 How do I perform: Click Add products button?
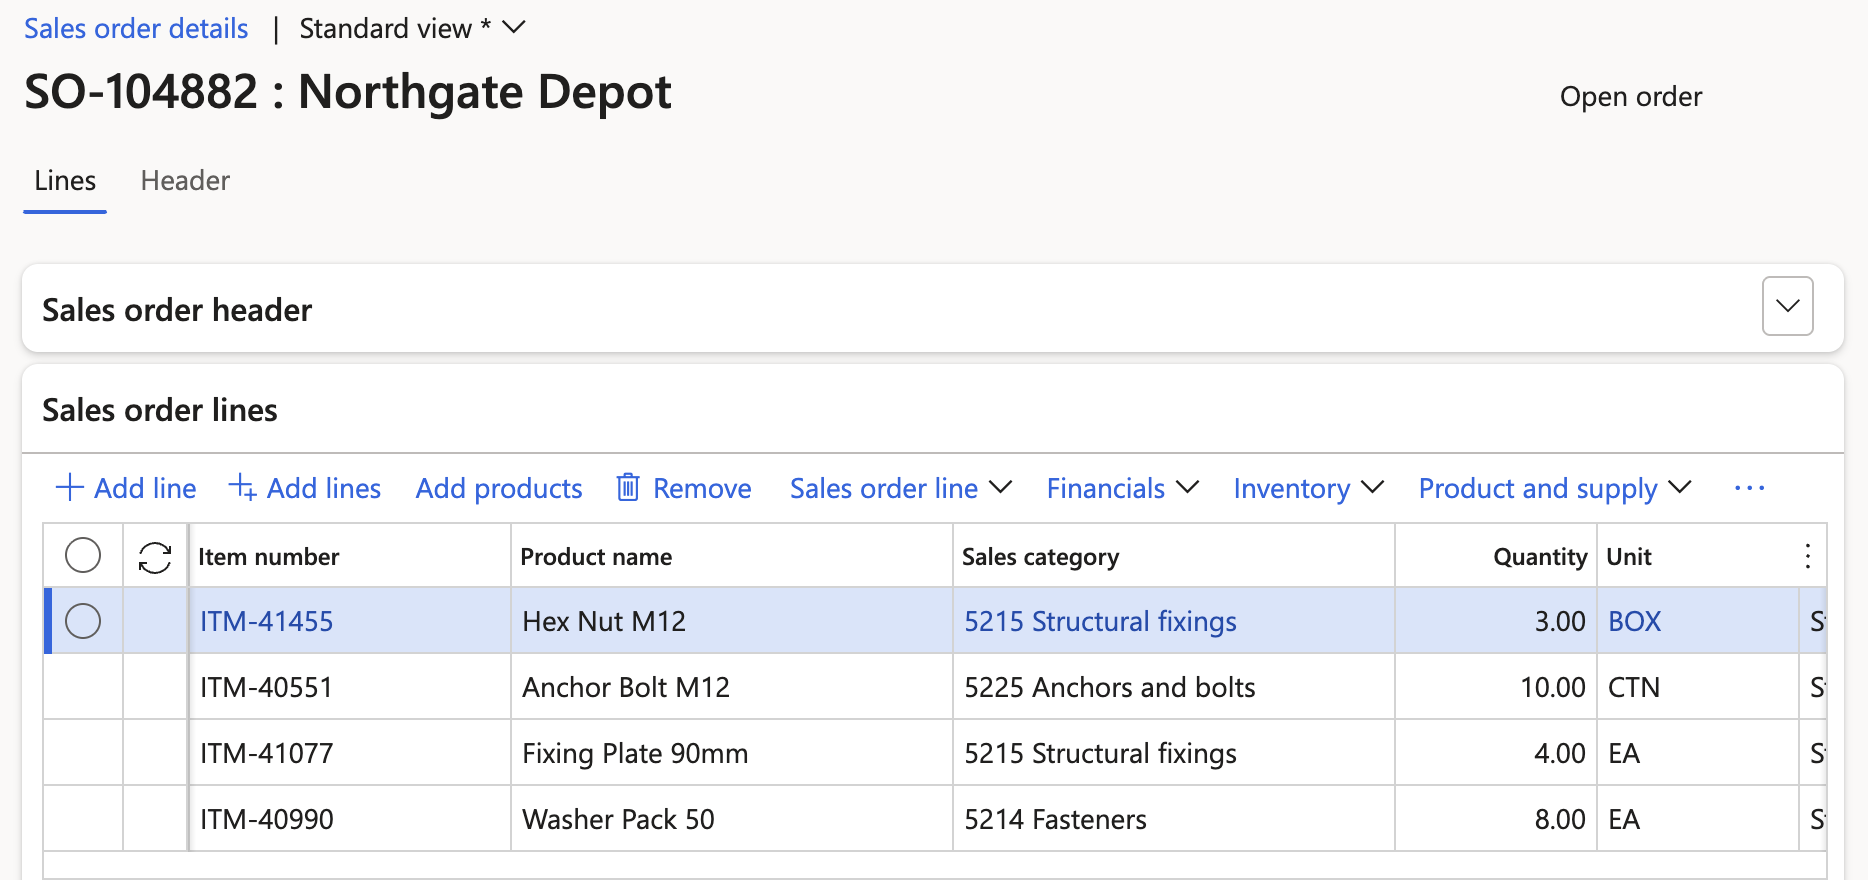pos(499,488)
